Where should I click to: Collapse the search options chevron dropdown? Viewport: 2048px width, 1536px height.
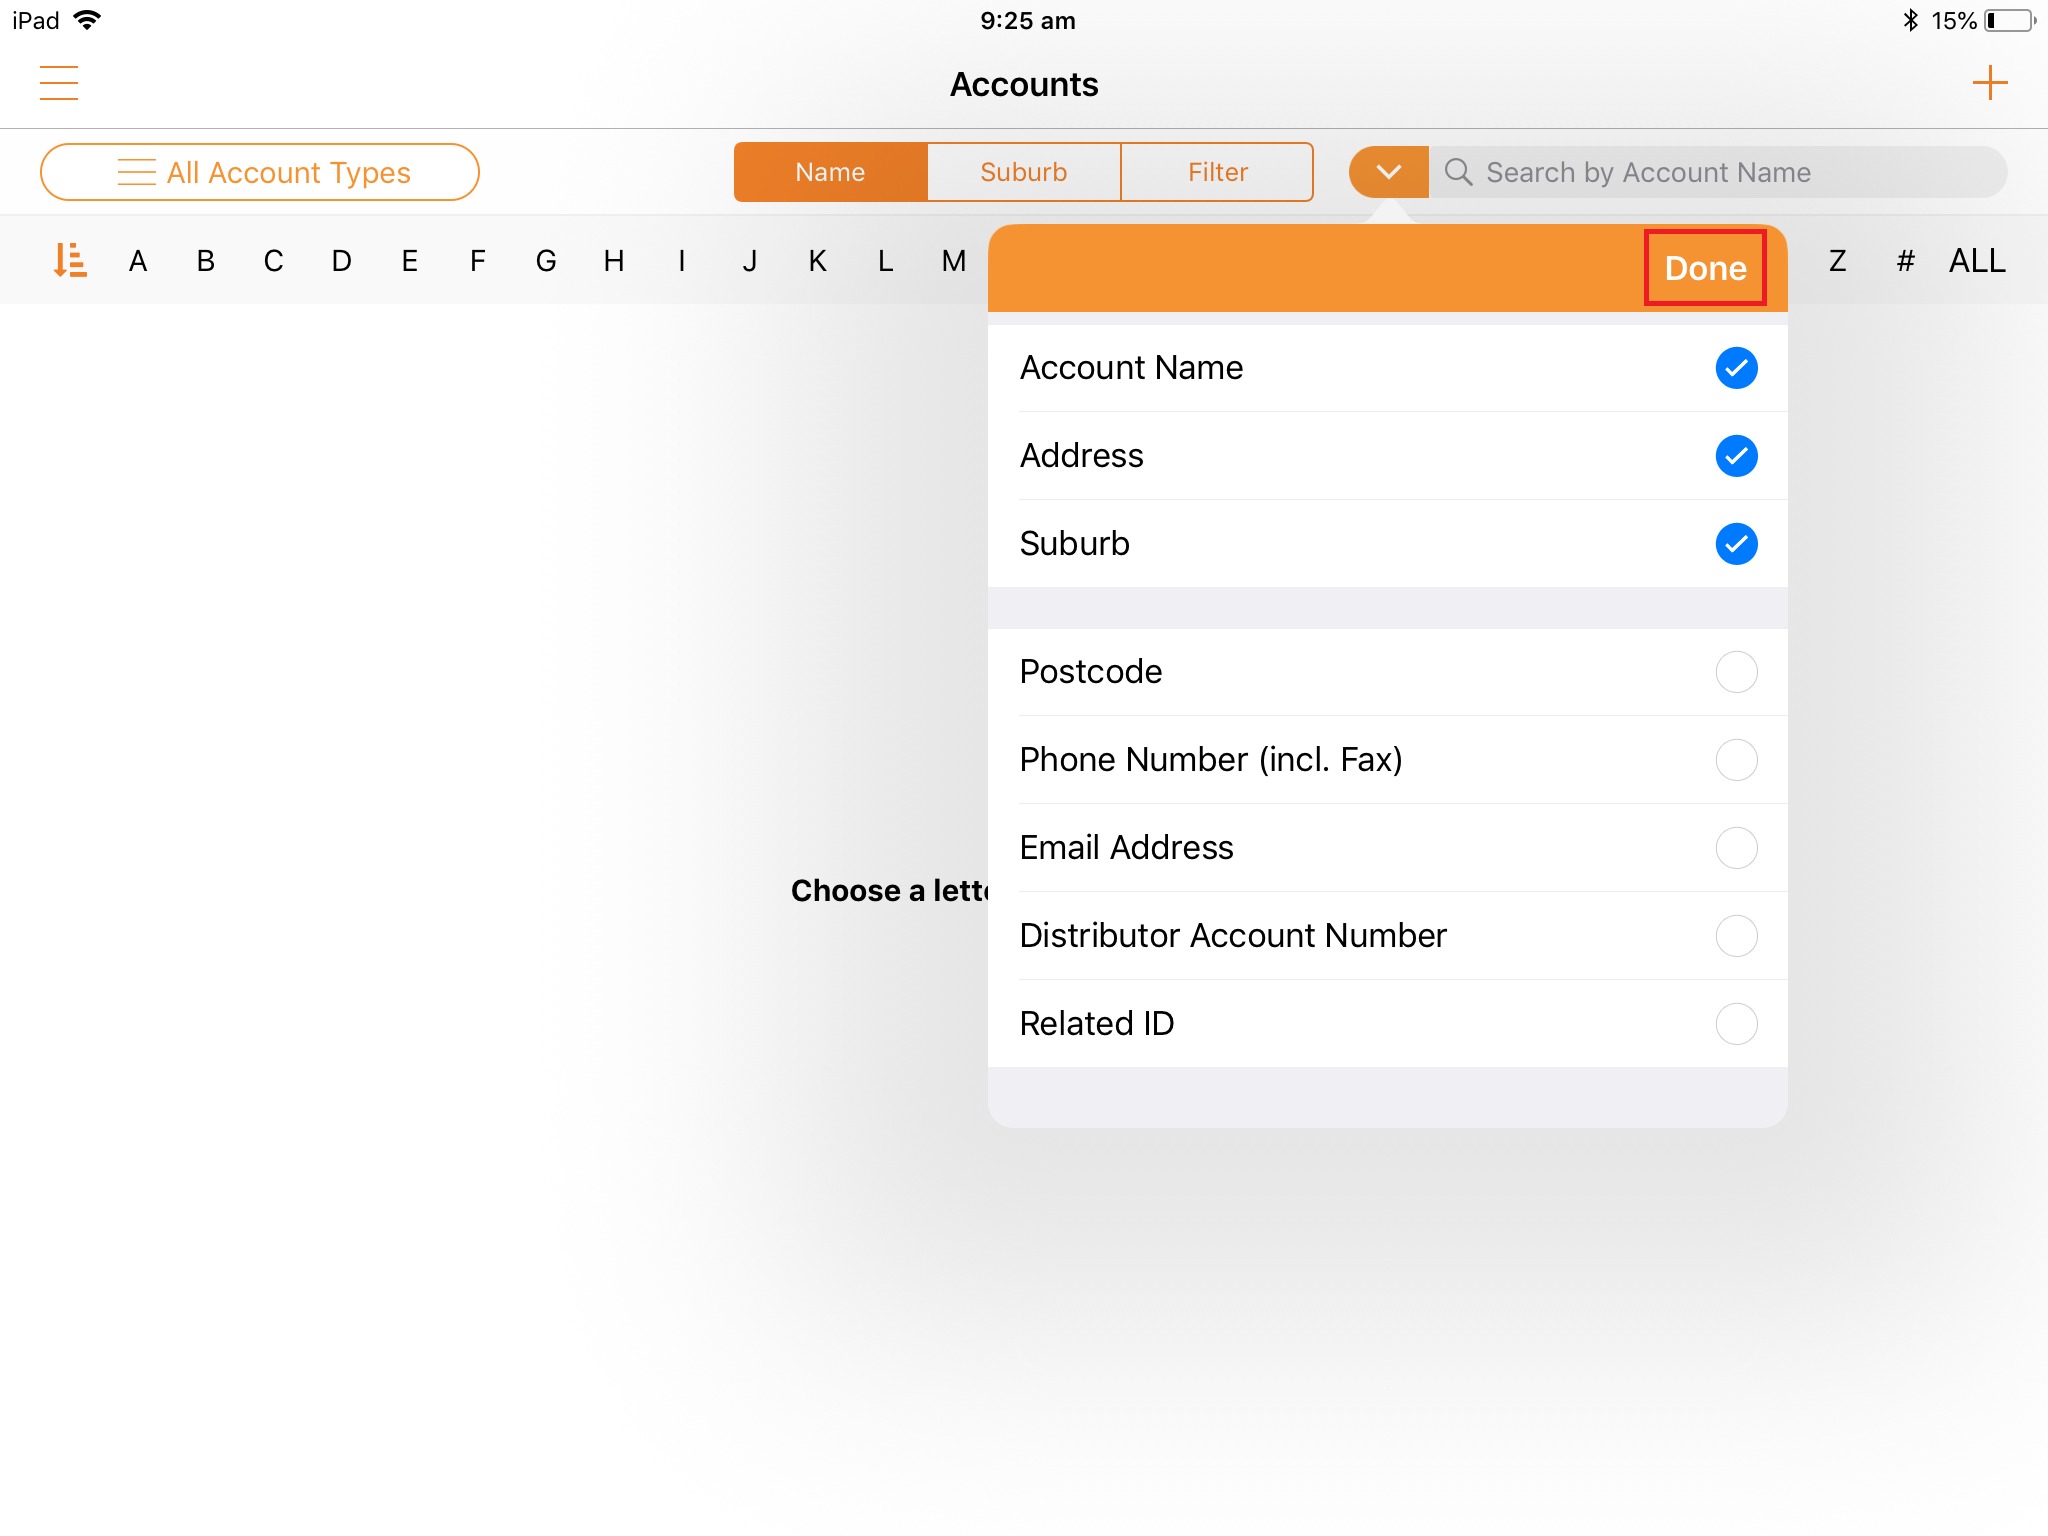(x=1388, y=172)
